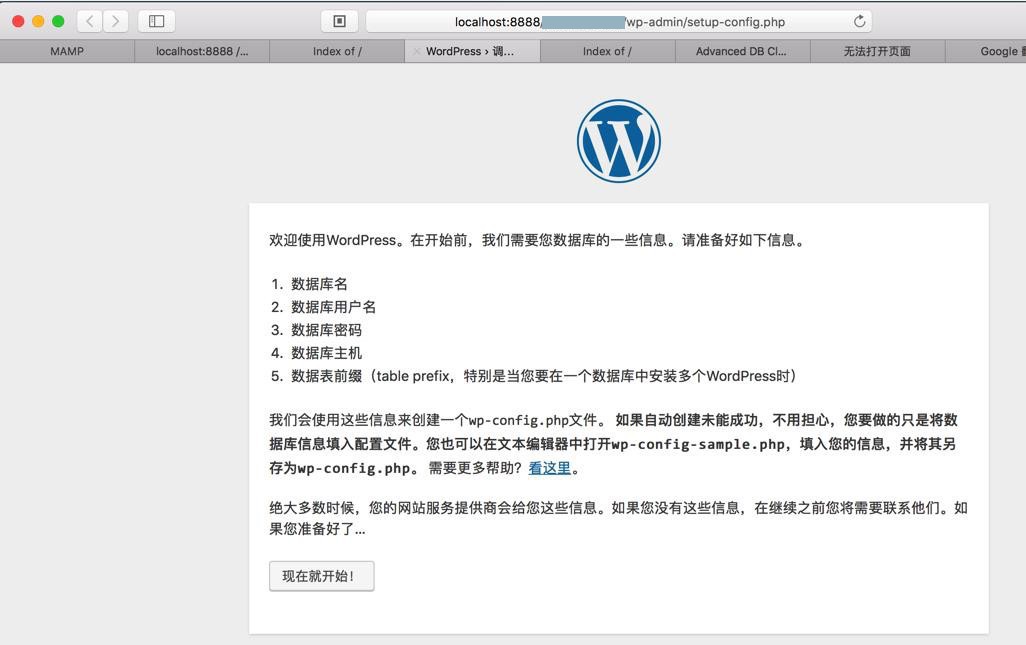Image resolution: width=1026 pixels, height=645 pixels.
Task: Switch to the MAMP tab
Action: coord(67,51)
